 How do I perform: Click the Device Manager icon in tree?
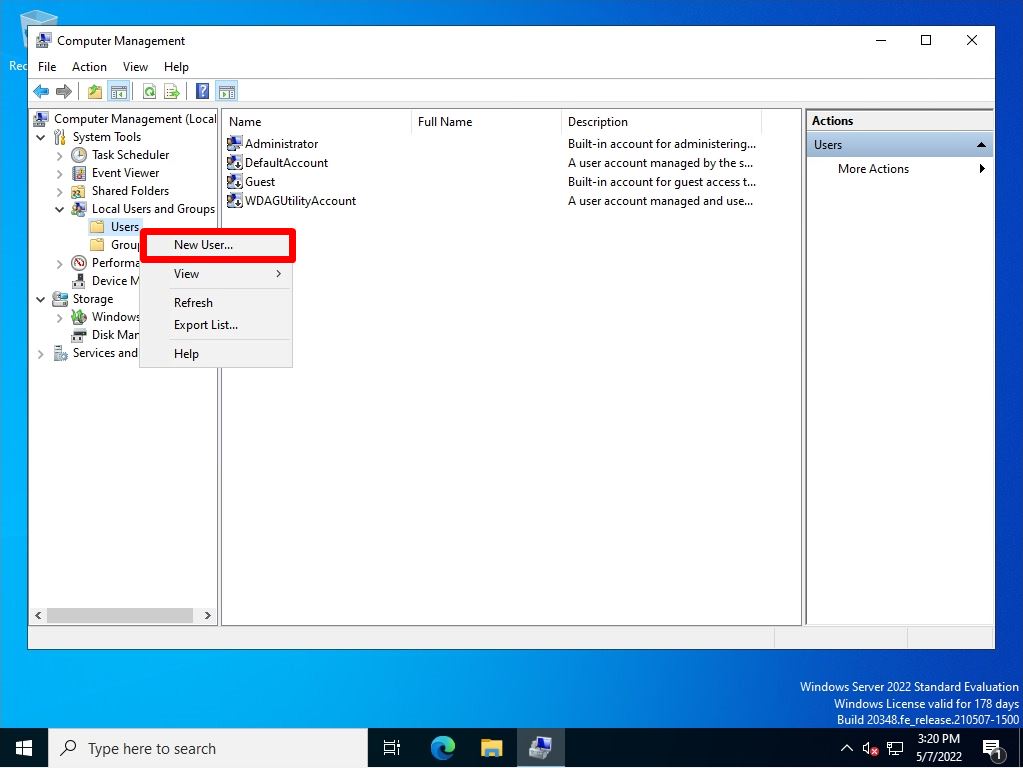[x=79, y=281]
